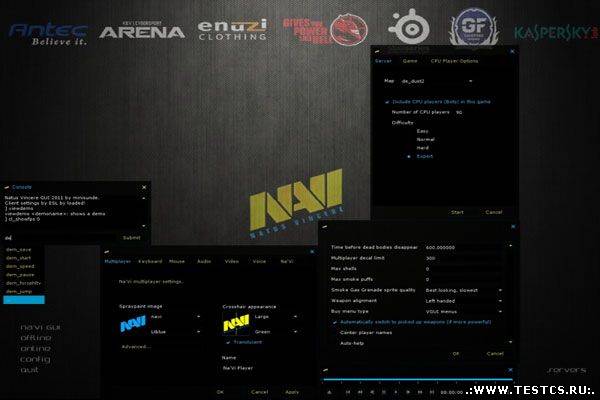Switch to the Keyboard options tab
This screenshot has height=400, width=600.
tap(150, 261)
